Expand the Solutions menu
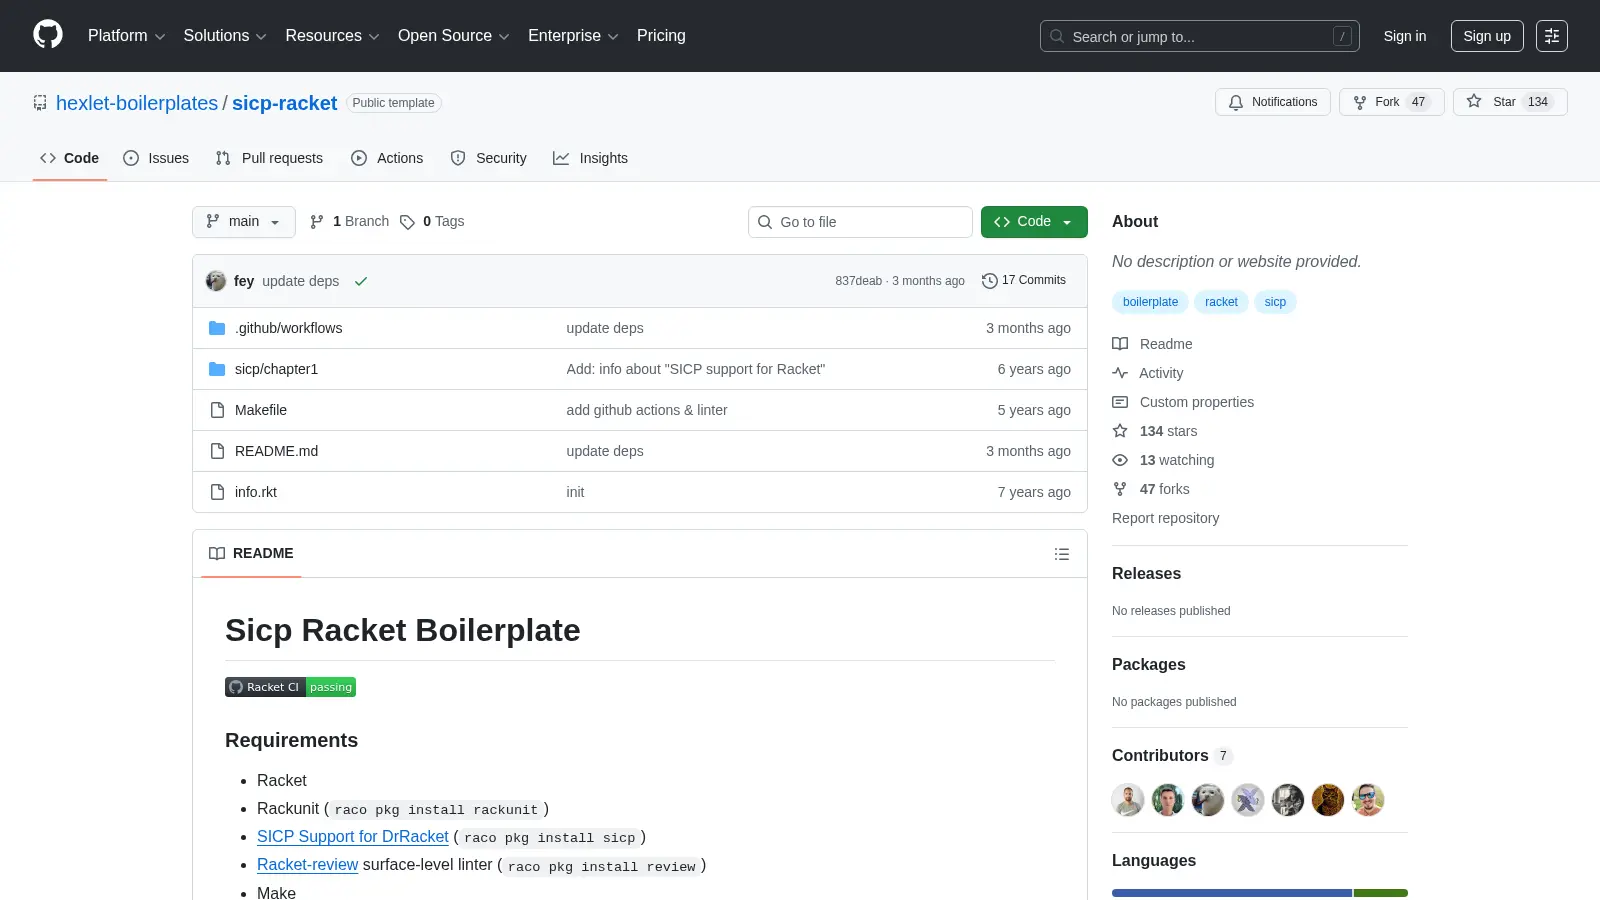Screen dimensions: 1600x900 tap(225, 36)
